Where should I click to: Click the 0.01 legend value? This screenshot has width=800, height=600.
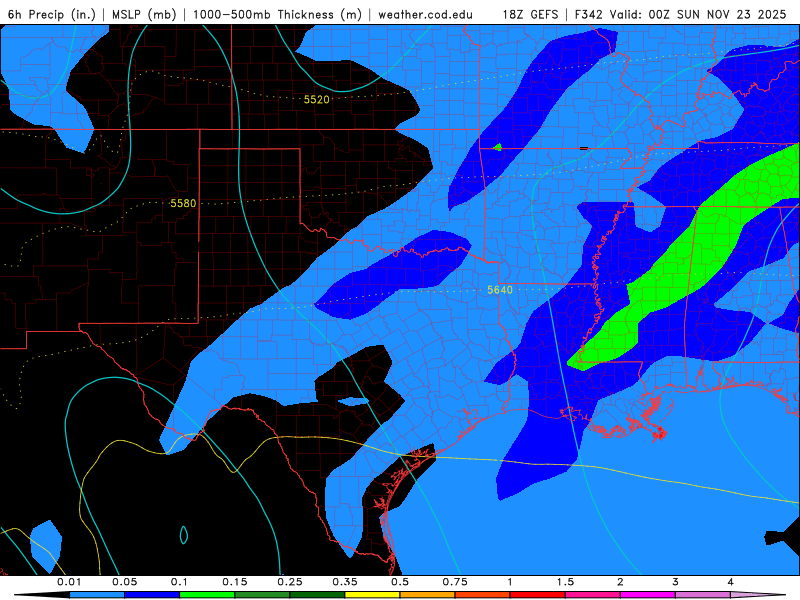tap(69, 582)
